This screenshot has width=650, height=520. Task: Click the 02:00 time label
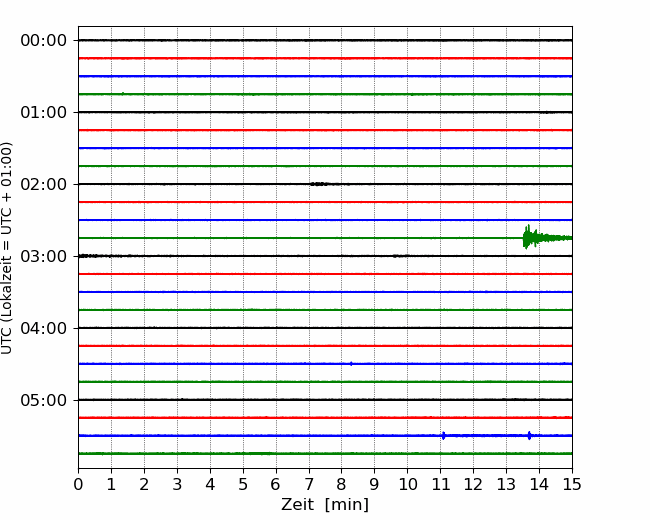tap(44, 185)
